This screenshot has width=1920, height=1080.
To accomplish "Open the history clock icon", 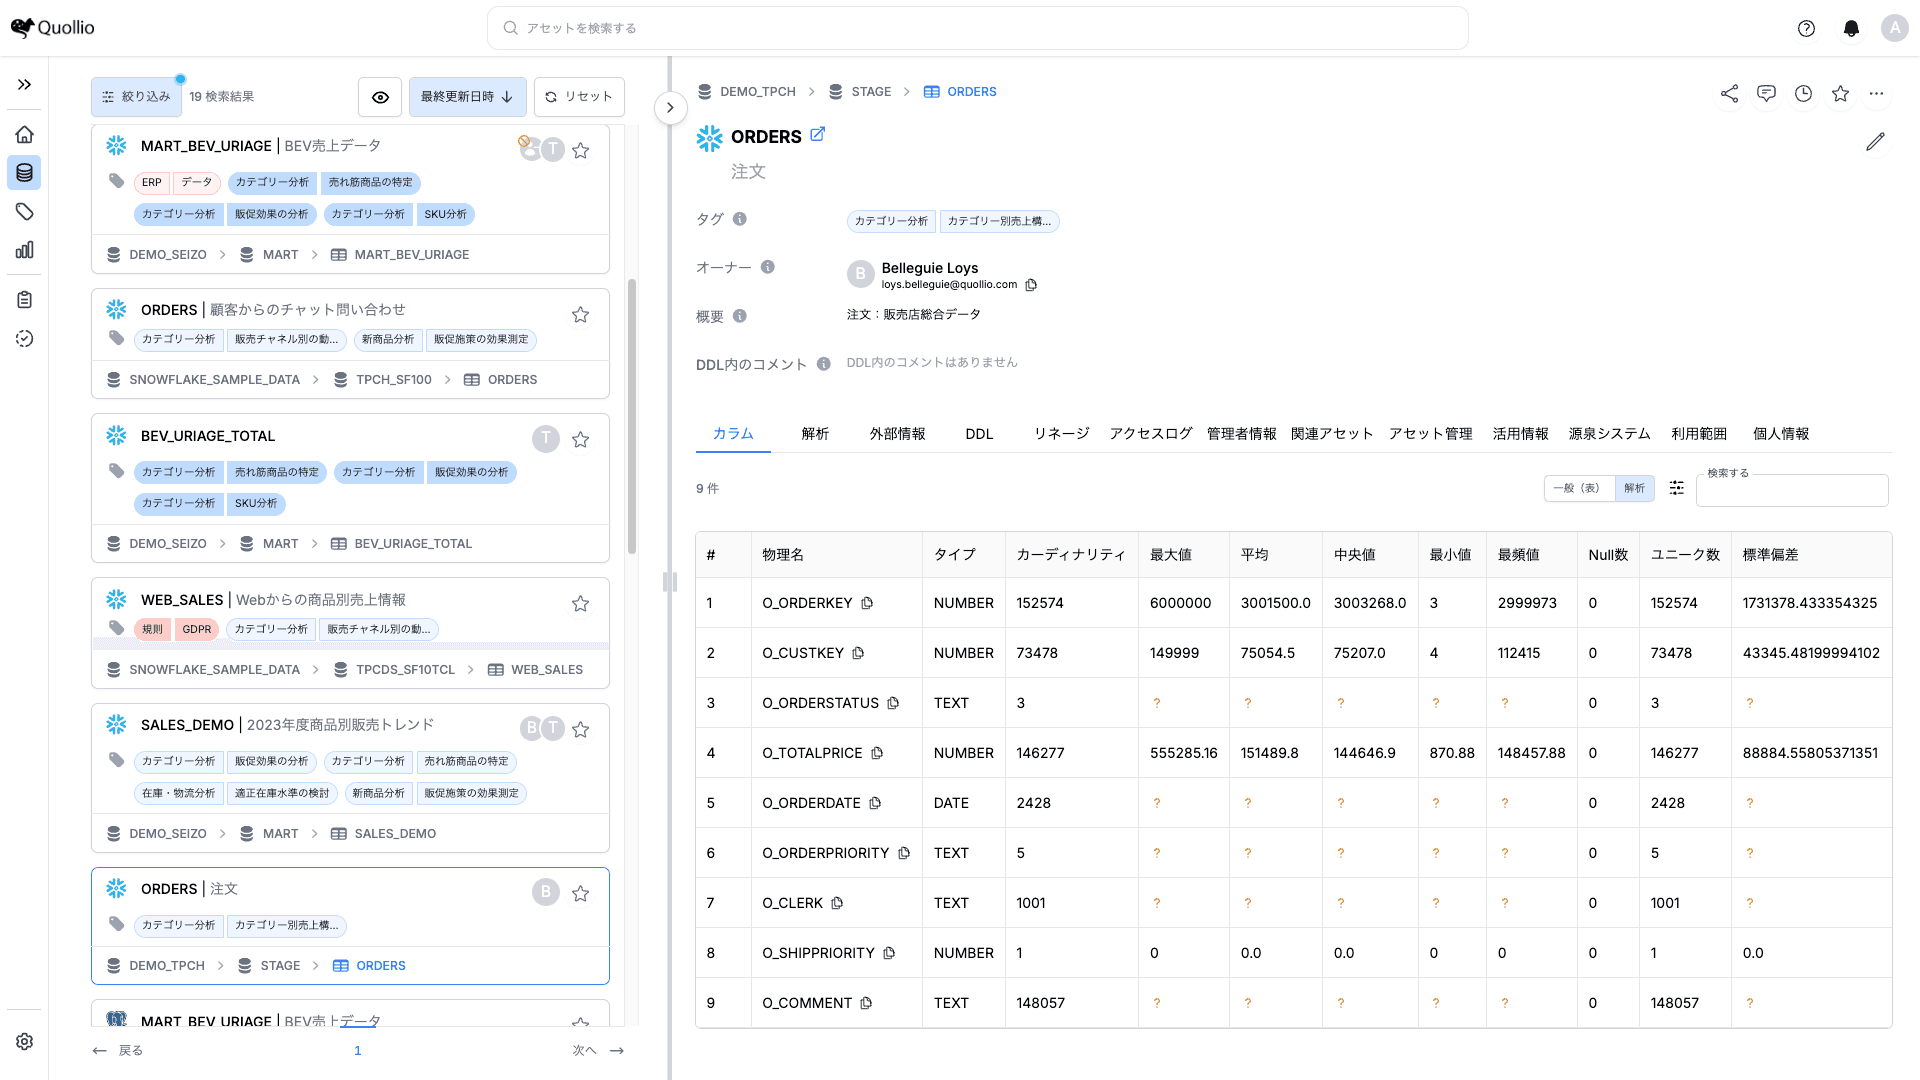I will point(1803,93).
